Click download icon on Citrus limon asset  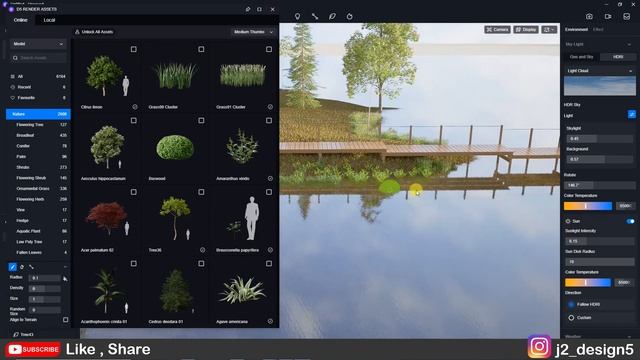click(x=135, y=107)
